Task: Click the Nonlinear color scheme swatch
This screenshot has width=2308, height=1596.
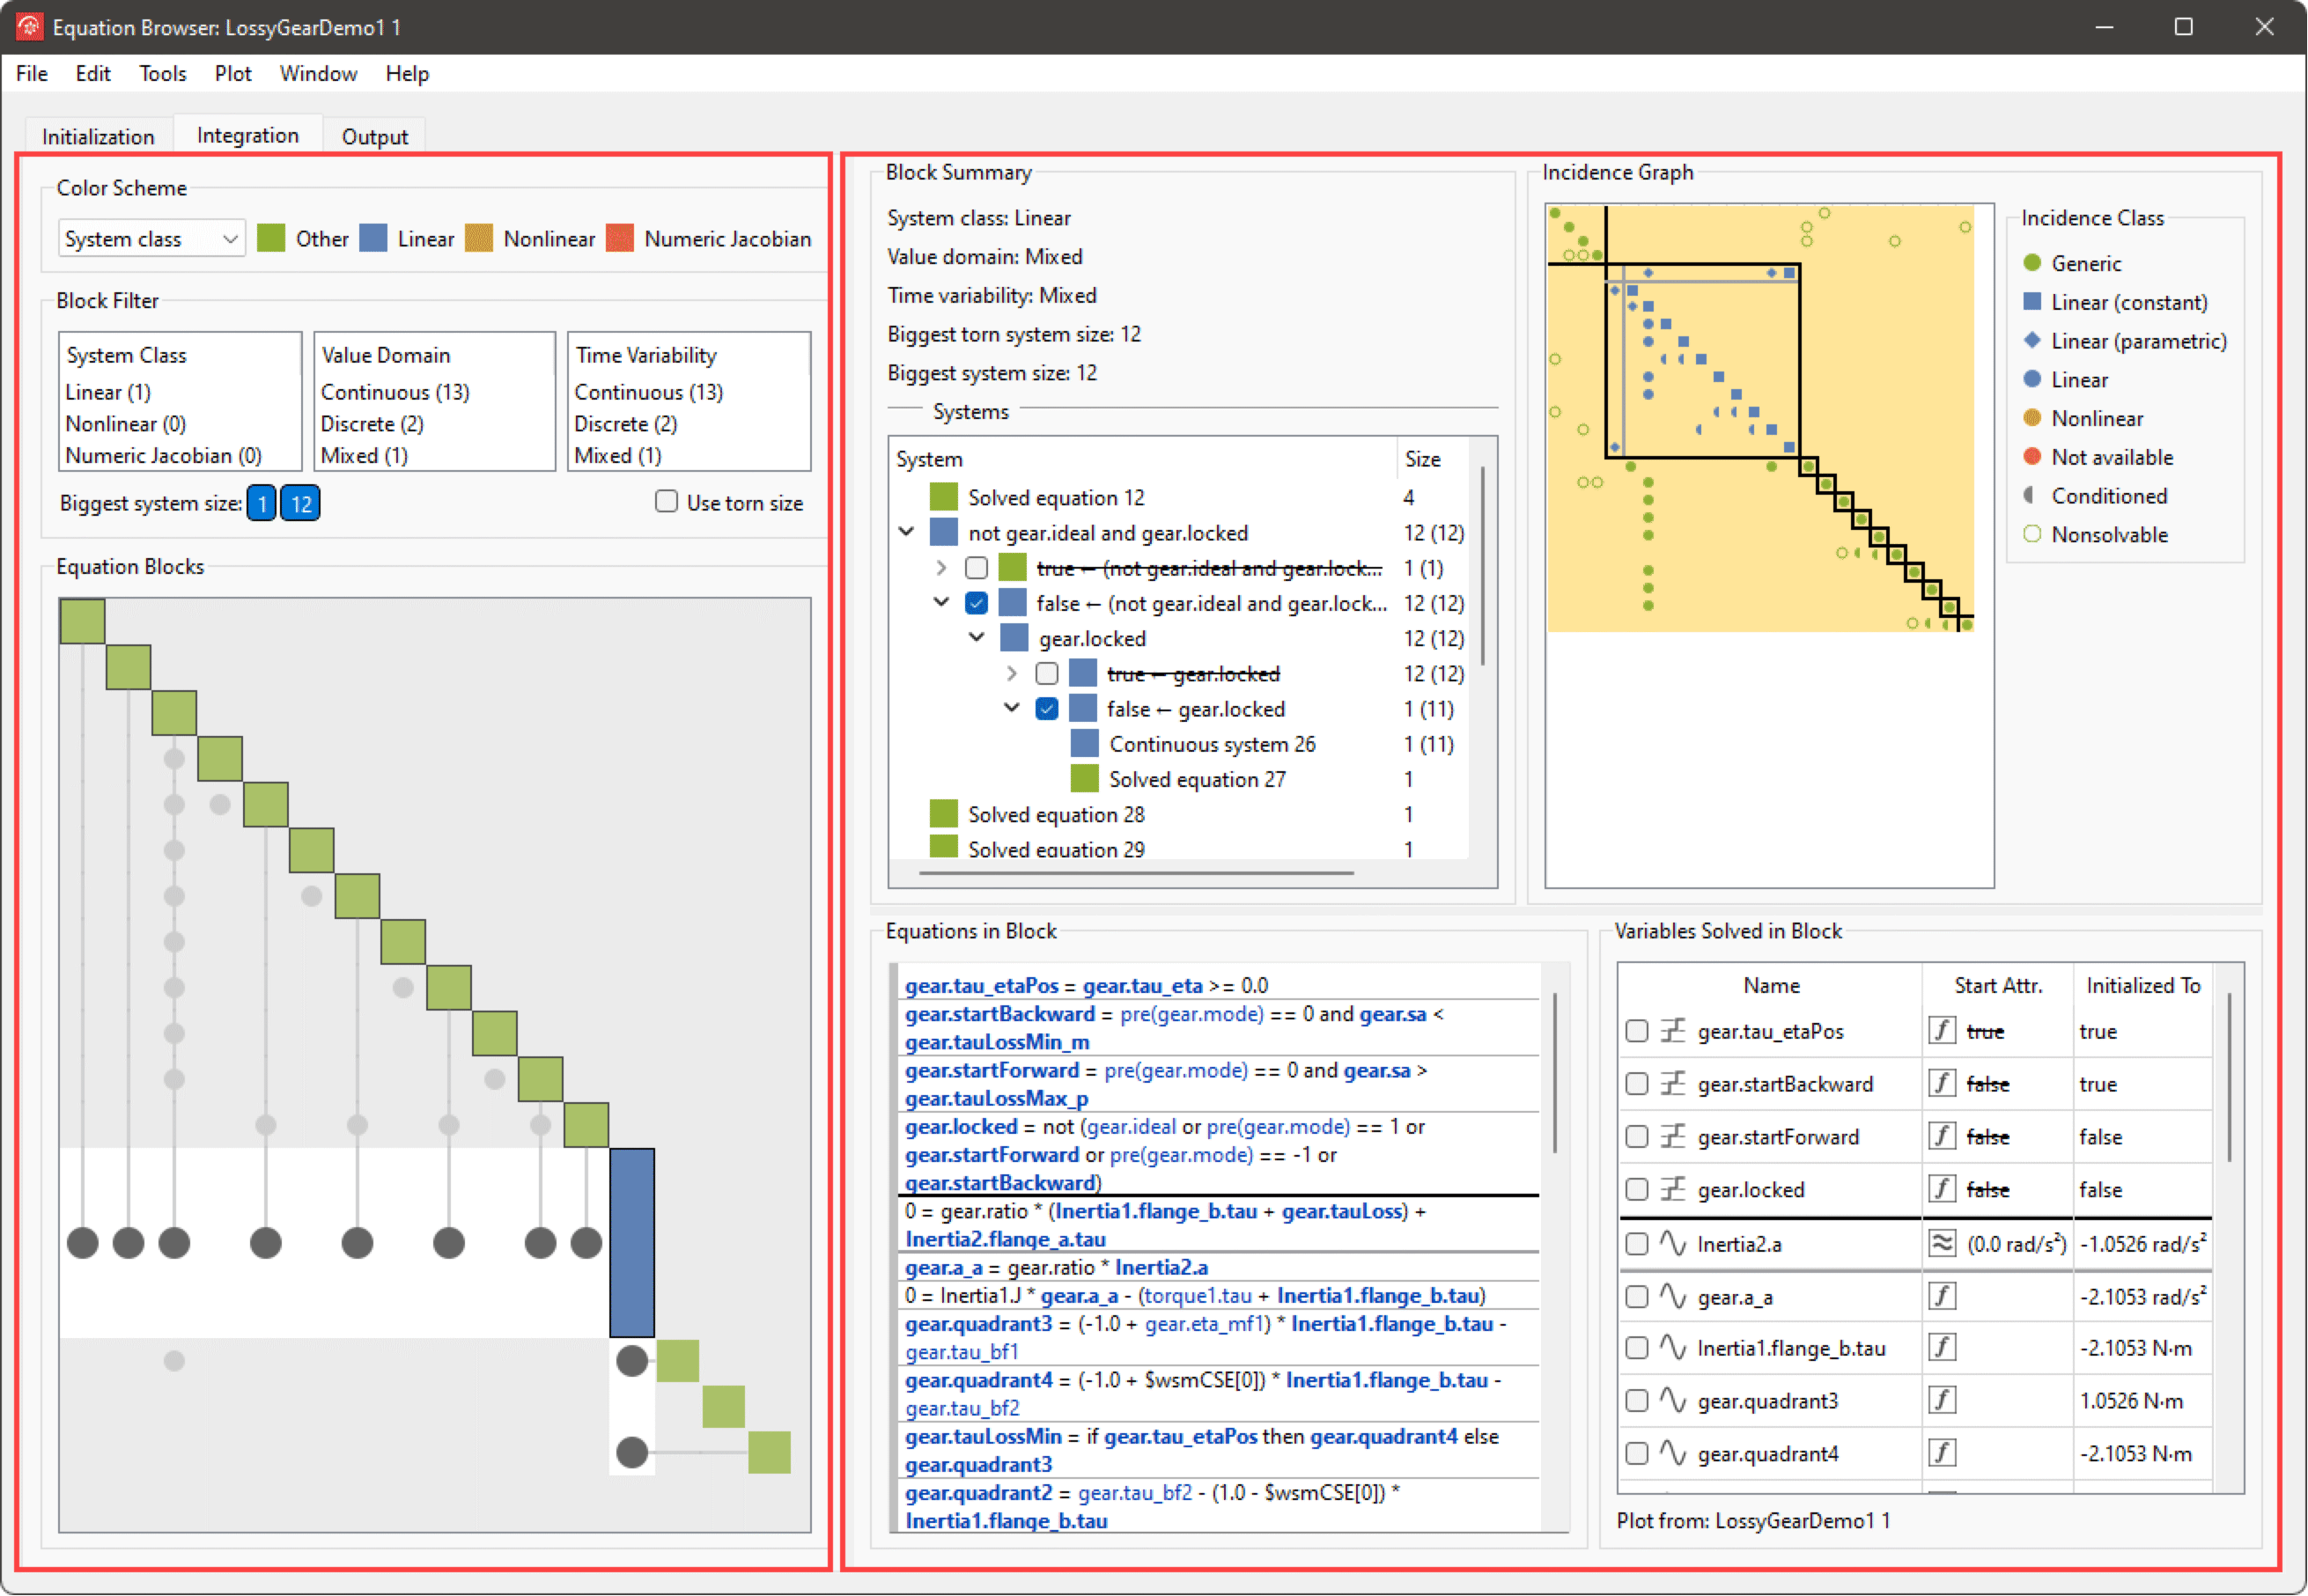Action: pos(479,238)
